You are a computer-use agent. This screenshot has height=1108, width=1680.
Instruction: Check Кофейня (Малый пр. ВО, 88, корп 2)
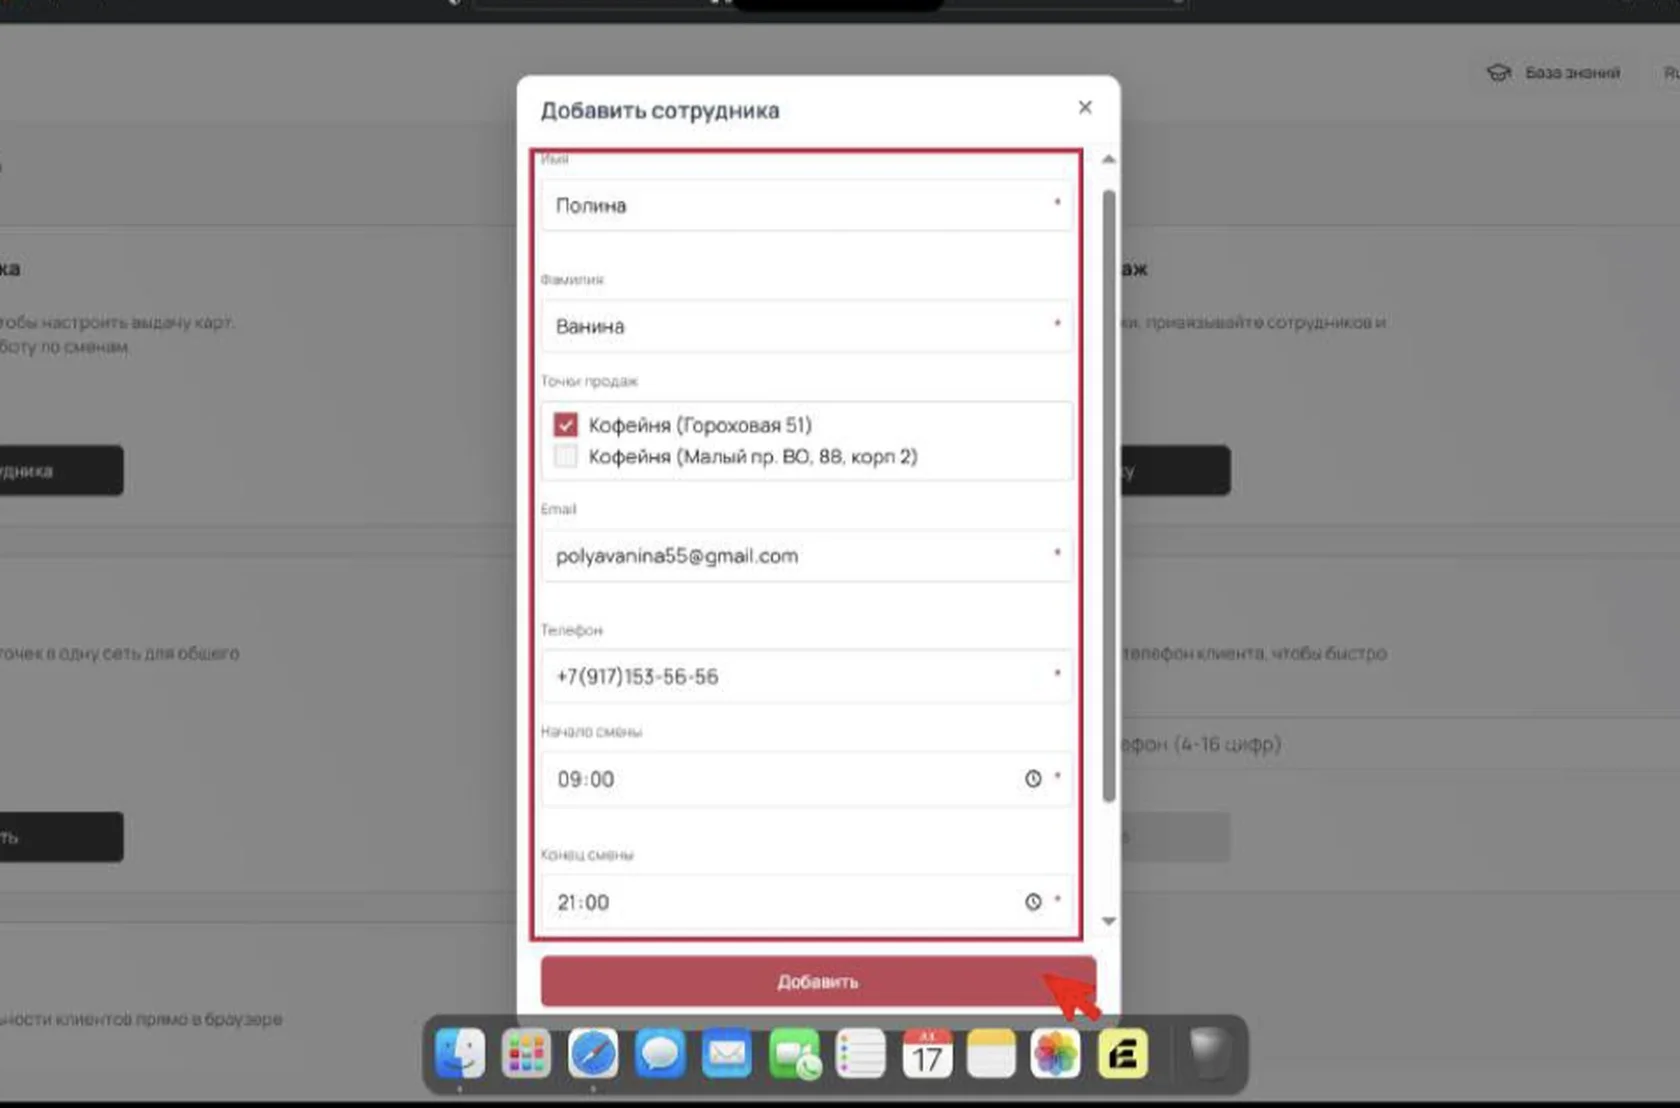pos(566,456)
